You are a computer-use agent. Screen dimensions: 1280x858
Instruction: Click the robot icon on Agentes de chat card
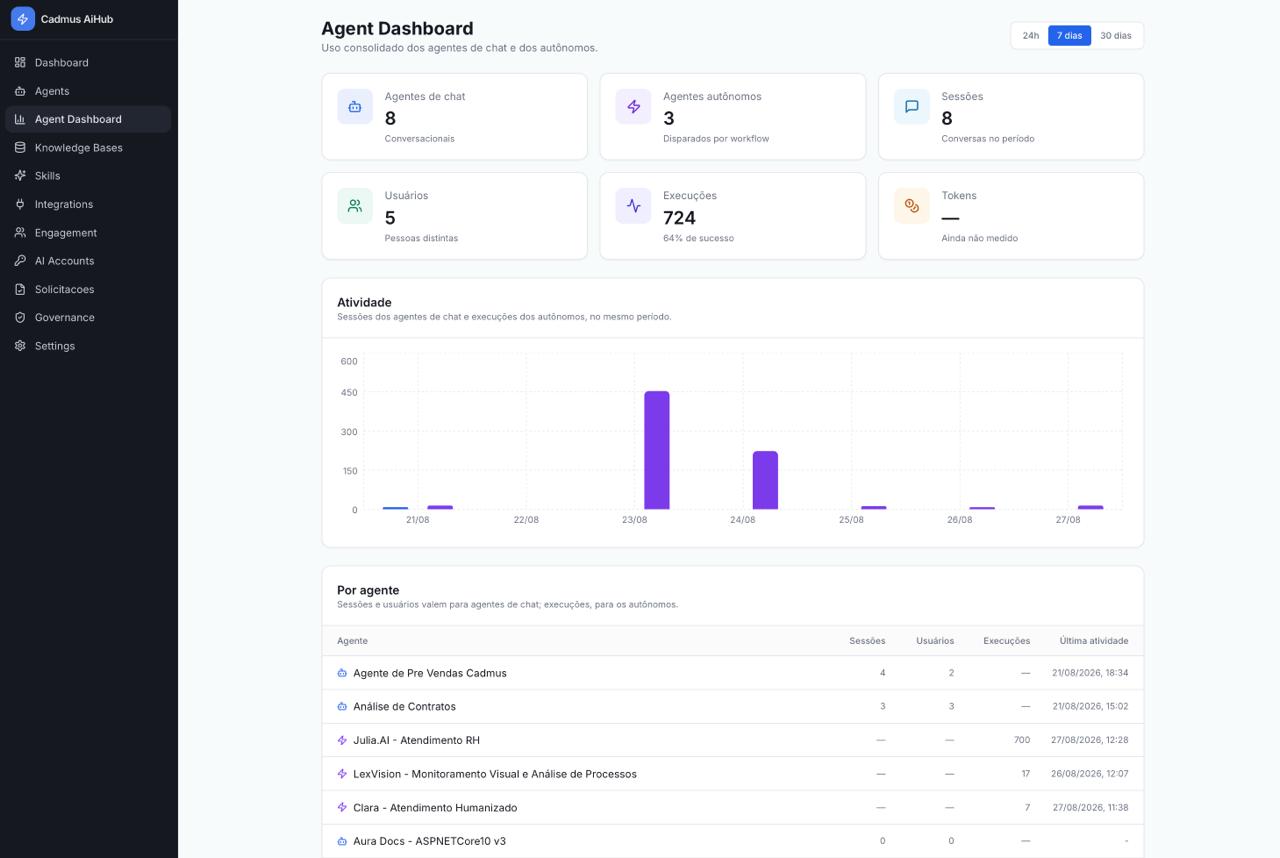pyautogui.click(x=355, y=106)
